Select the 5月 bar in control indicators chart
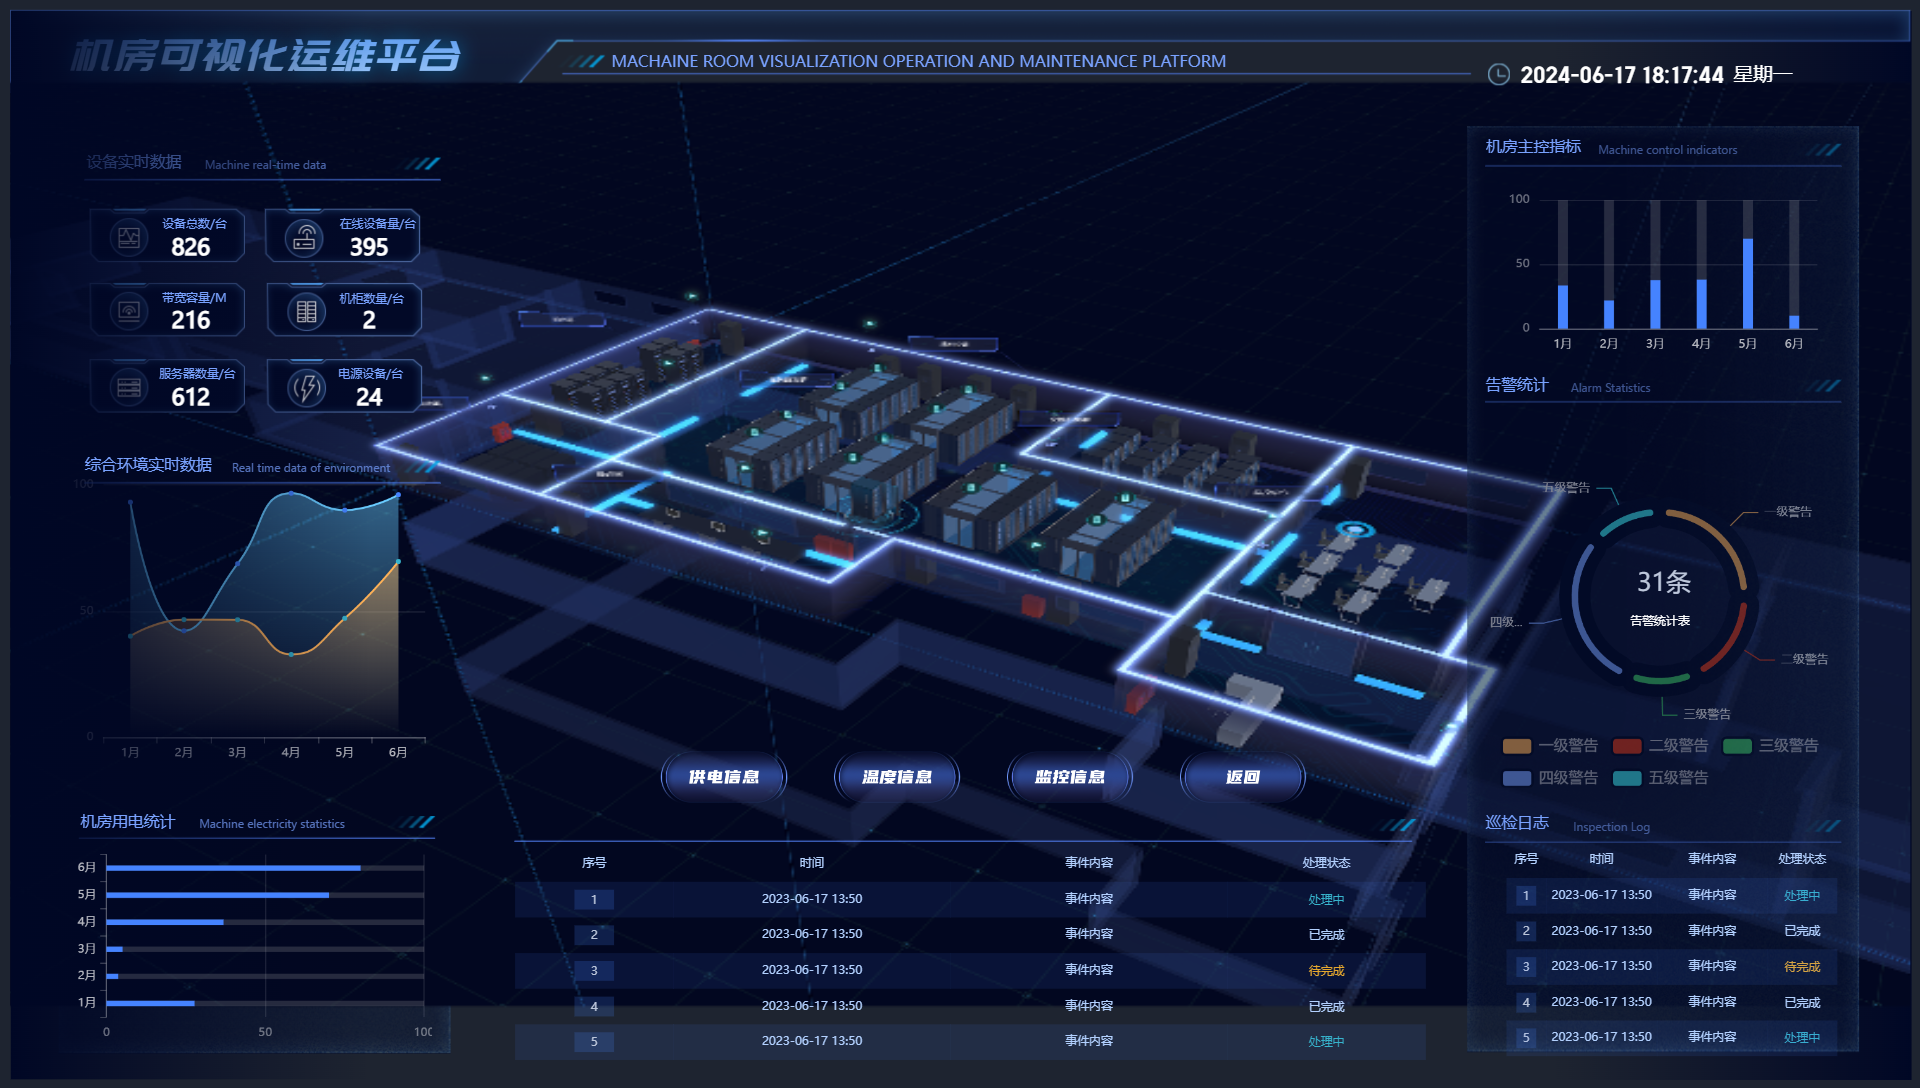 (1747, 283)
